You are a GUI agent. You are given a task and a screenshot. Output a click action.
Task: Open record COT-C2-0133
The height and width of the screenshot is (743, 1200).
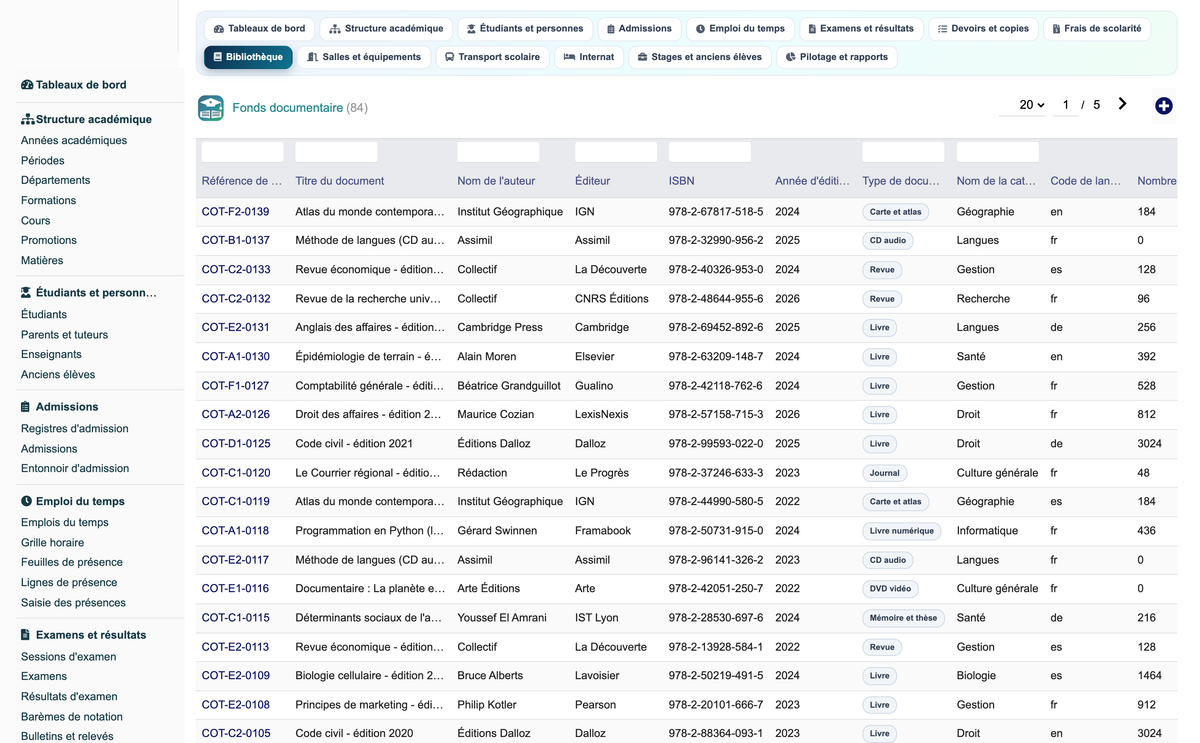[x=236, y=269]
